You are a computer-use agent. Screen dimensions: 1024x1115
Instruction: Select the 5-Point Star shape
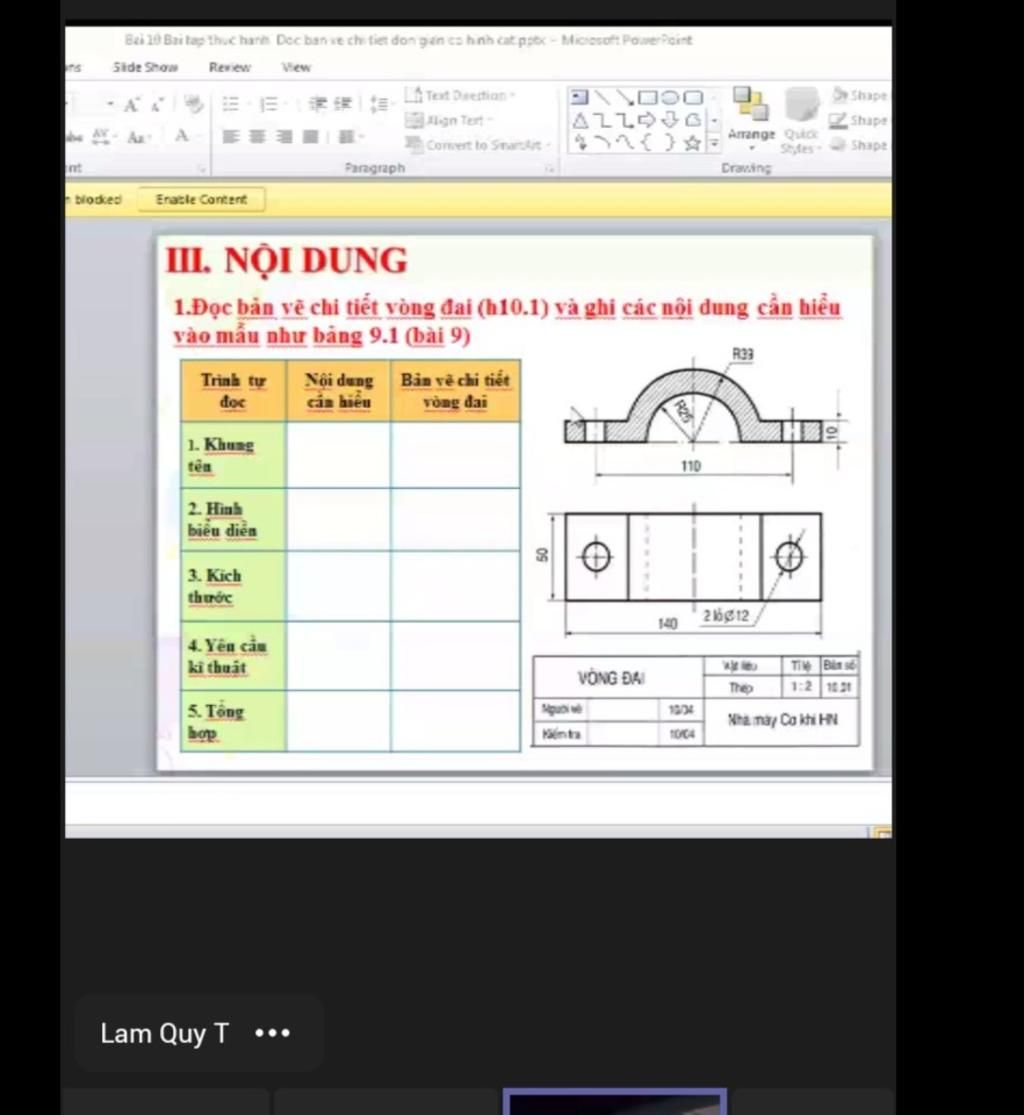(693, 143)
